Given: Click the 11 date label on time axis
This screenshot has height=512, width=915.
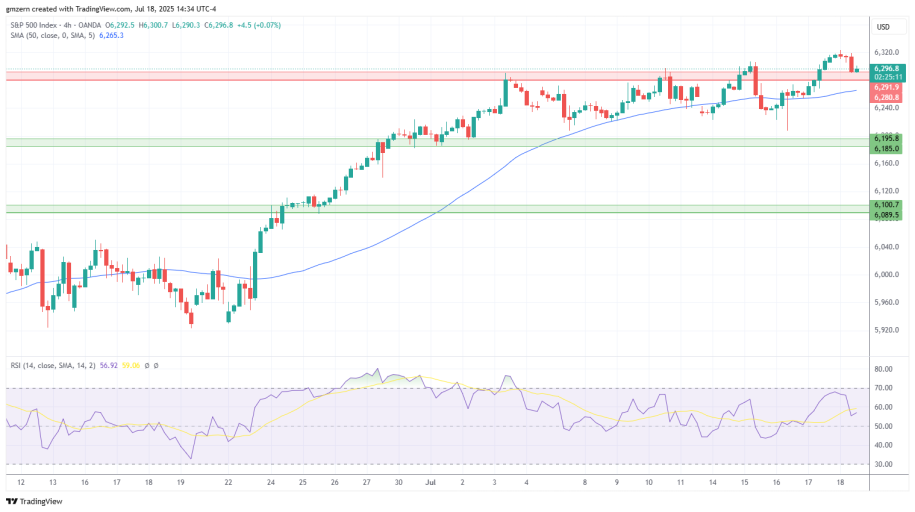Looking at the screenshot, I should click(680, 482).
